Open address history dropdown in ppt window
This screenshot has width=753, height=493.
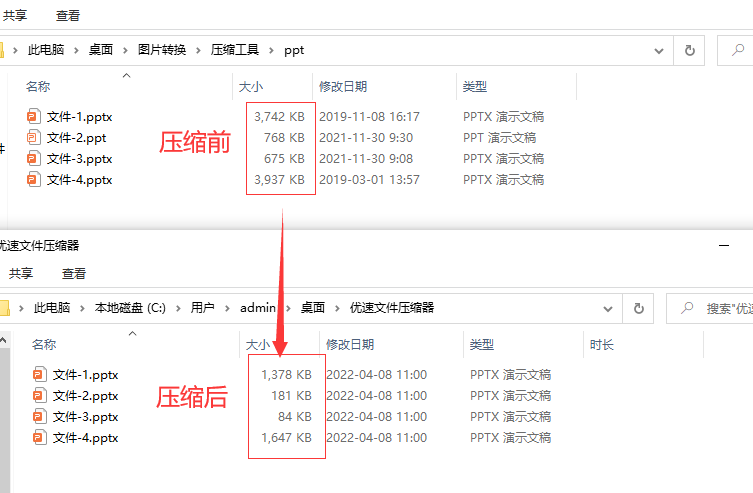pyautogui.click(x=659, y=50)
